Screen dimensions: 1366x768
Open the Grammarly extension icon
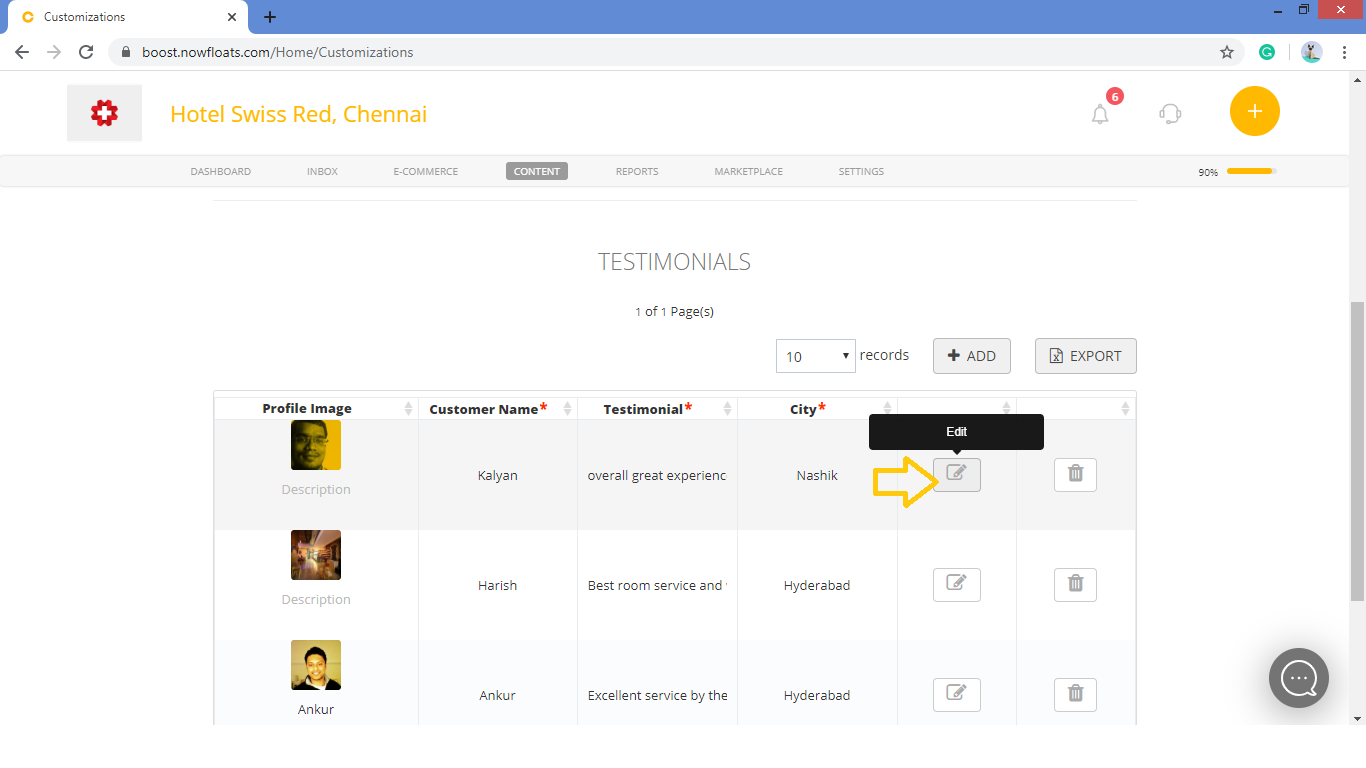(x=1267, y=52)
